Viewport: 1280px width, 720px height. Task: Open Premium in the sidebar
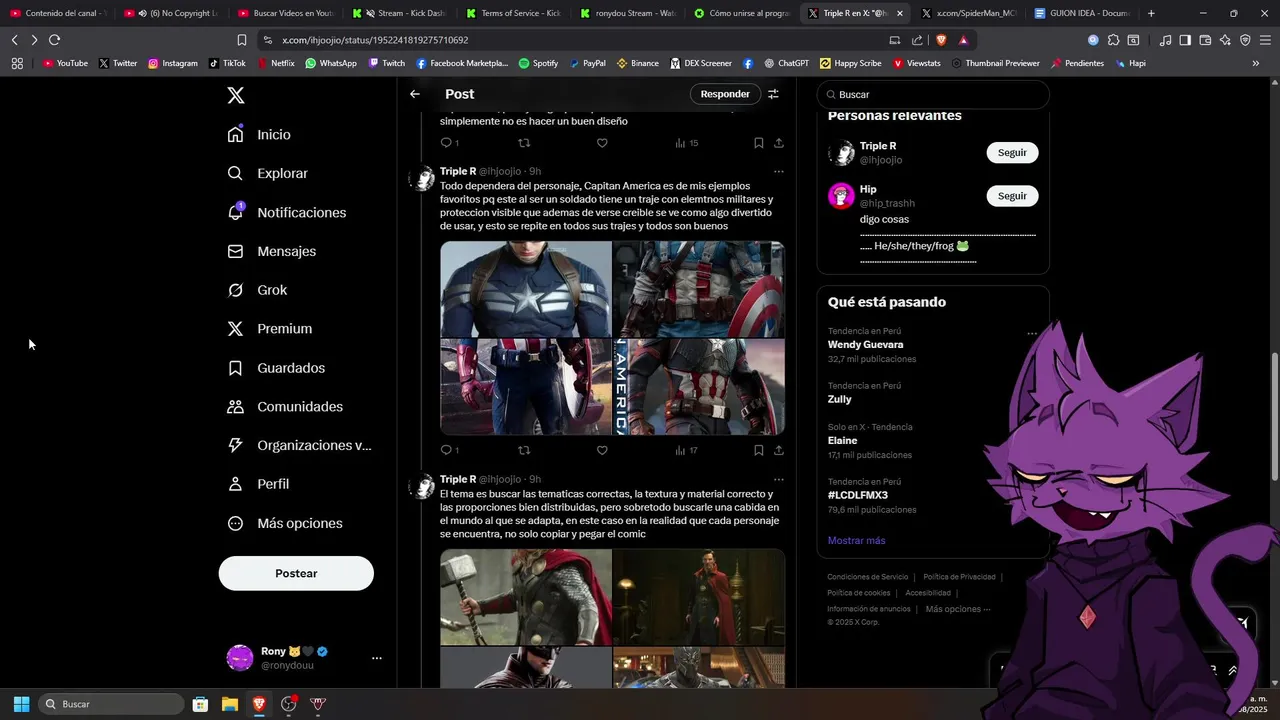click(270, 328)
